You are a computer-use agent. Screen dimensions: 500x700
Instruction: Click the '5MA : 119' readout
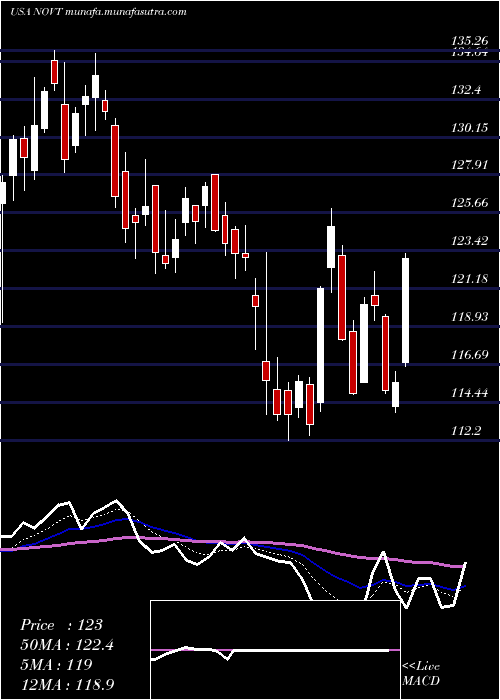tap(56, 665)
